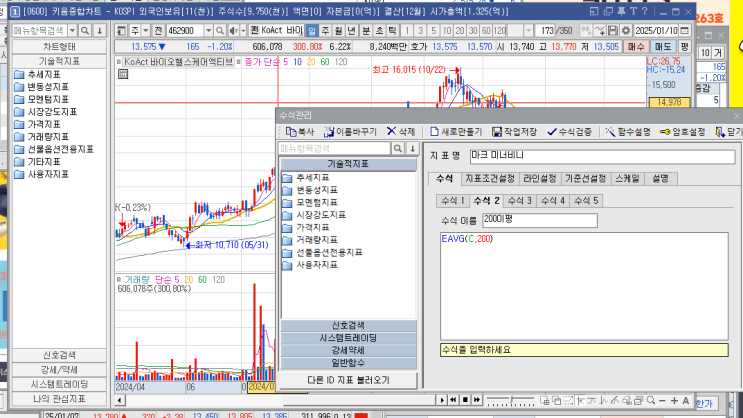Open the left 메뉴항목검색 dropdown arrow
The image size is (743, 418).
(x=72, y=31)
